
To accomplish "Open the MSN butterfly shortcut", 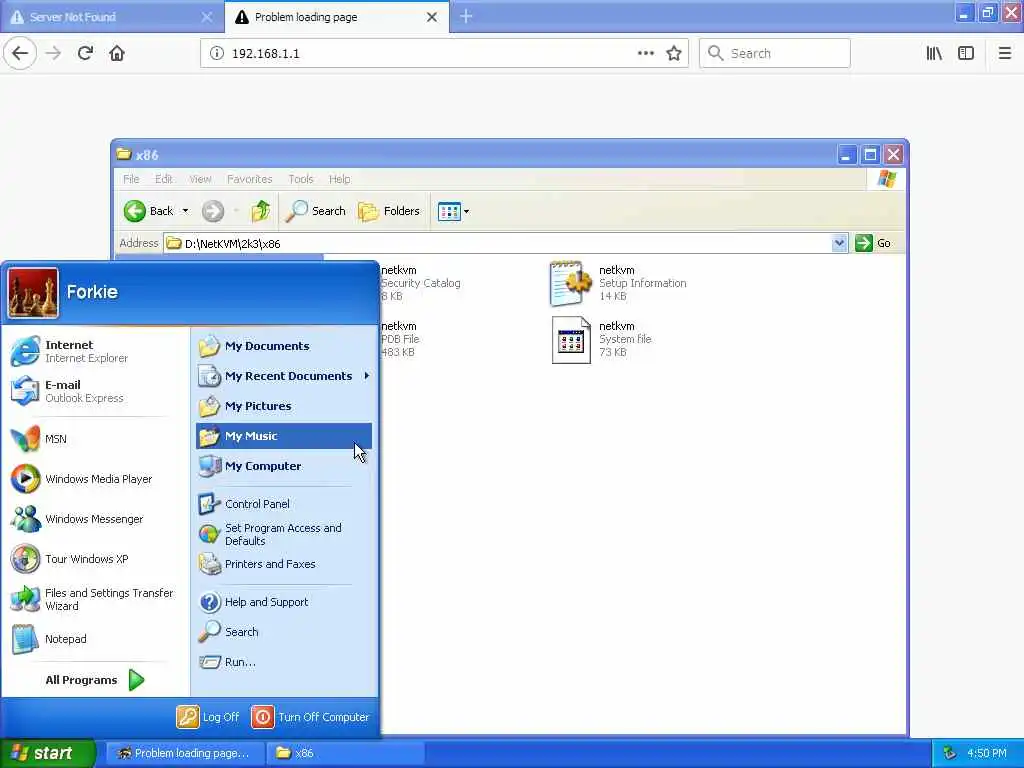I will 39,439.
